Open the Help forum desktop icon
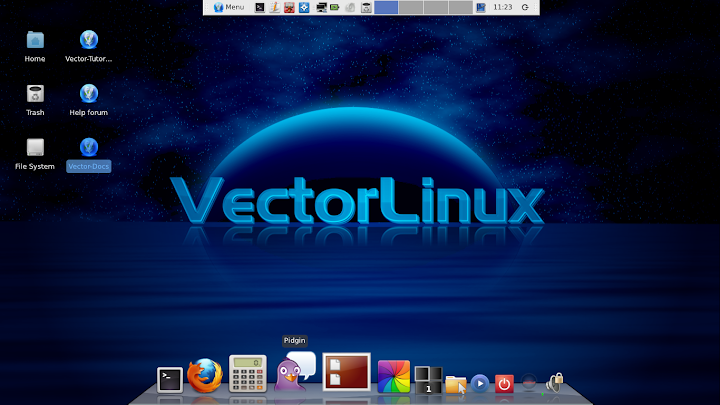 coord(89,100)
